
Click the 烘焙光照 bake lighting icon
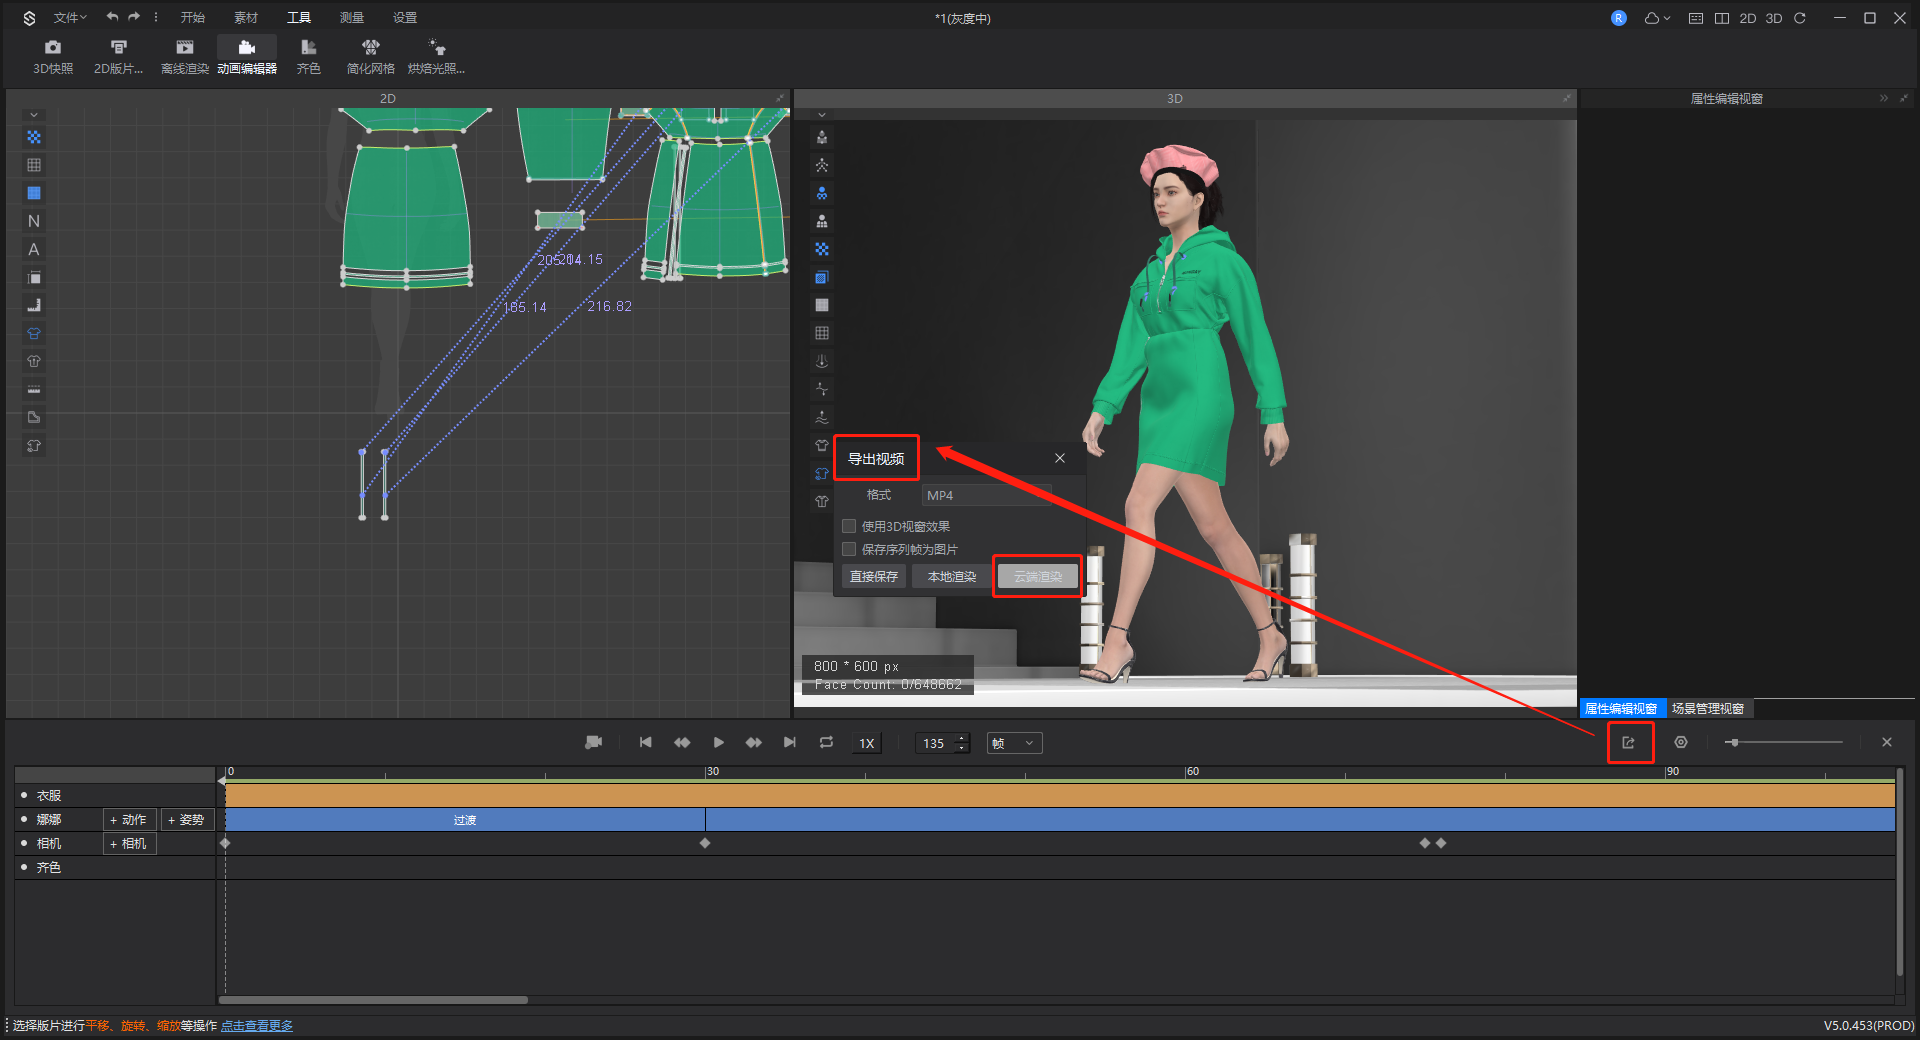pos(437,48)
